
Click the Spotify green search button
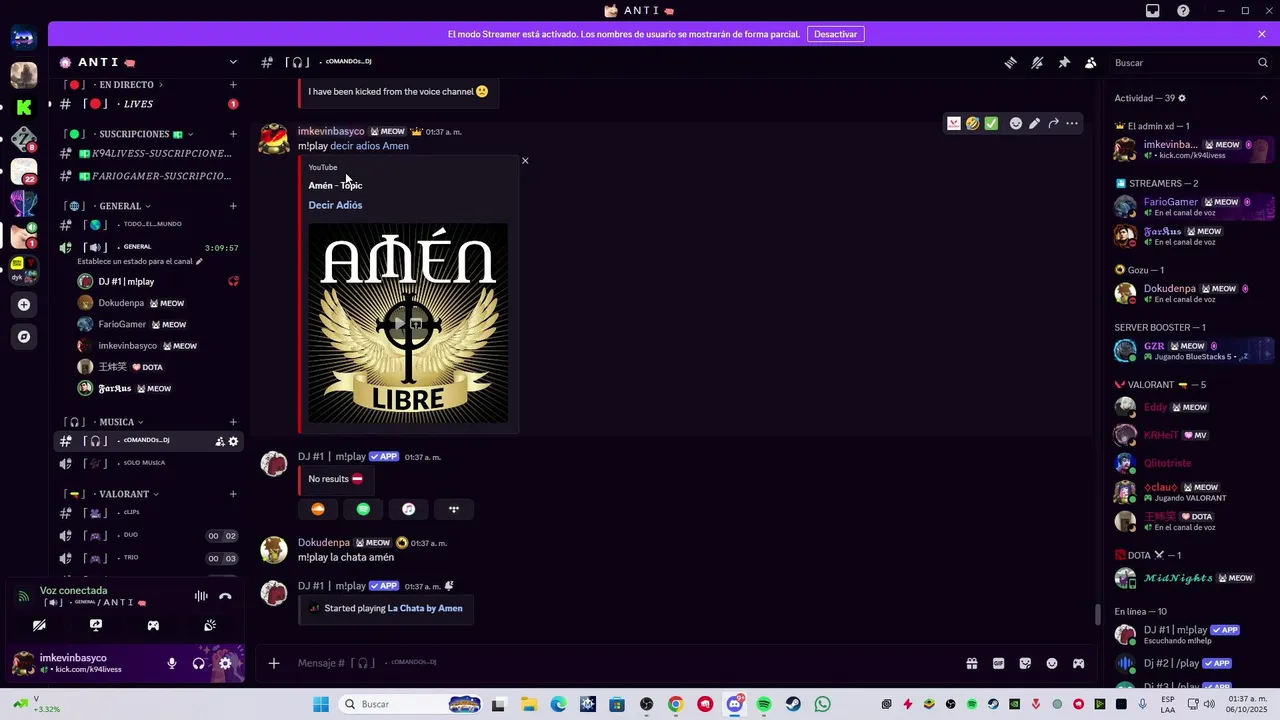point(363,509)
